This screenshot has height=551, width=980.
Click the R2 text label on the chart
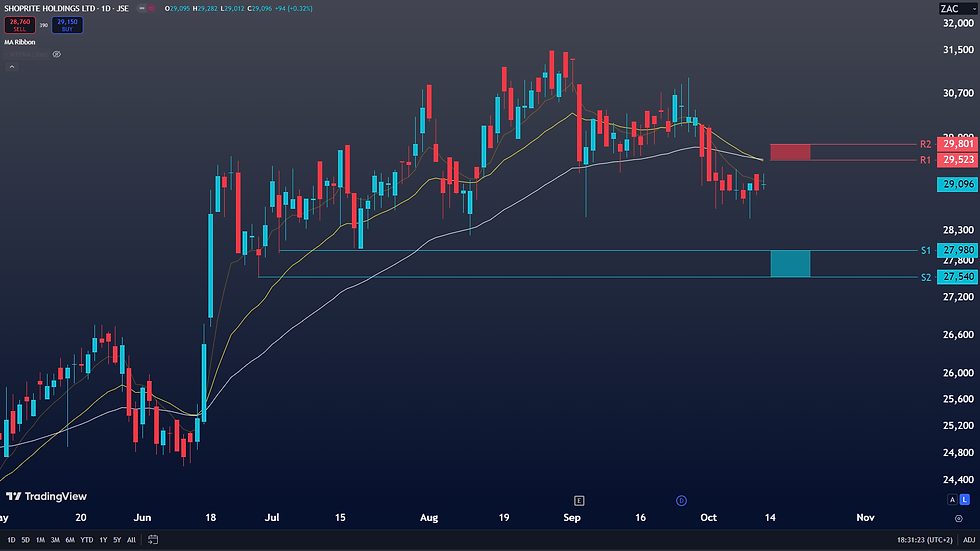coord(926,144)
